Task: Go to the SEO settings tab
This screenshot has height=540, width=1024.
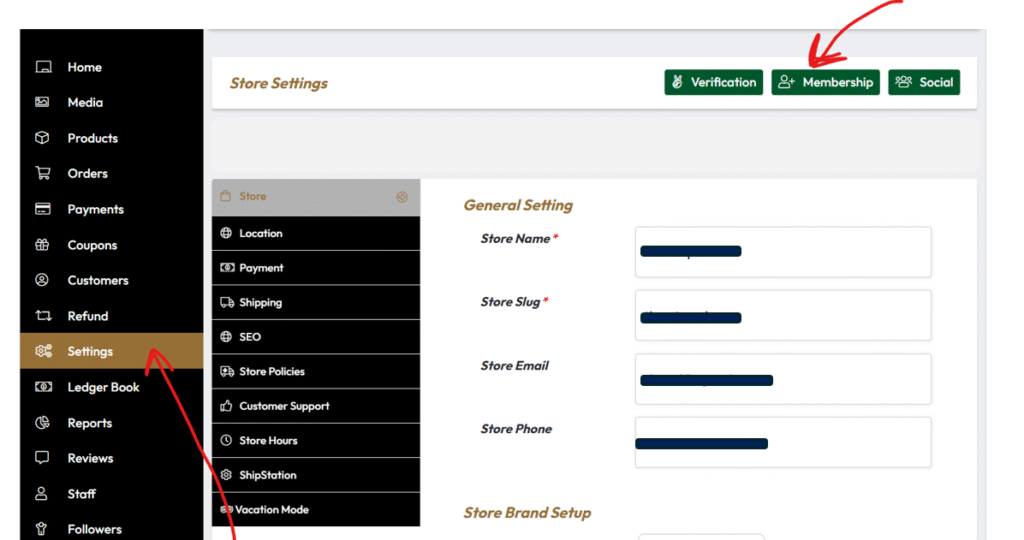Action: (x=315, y=337)
